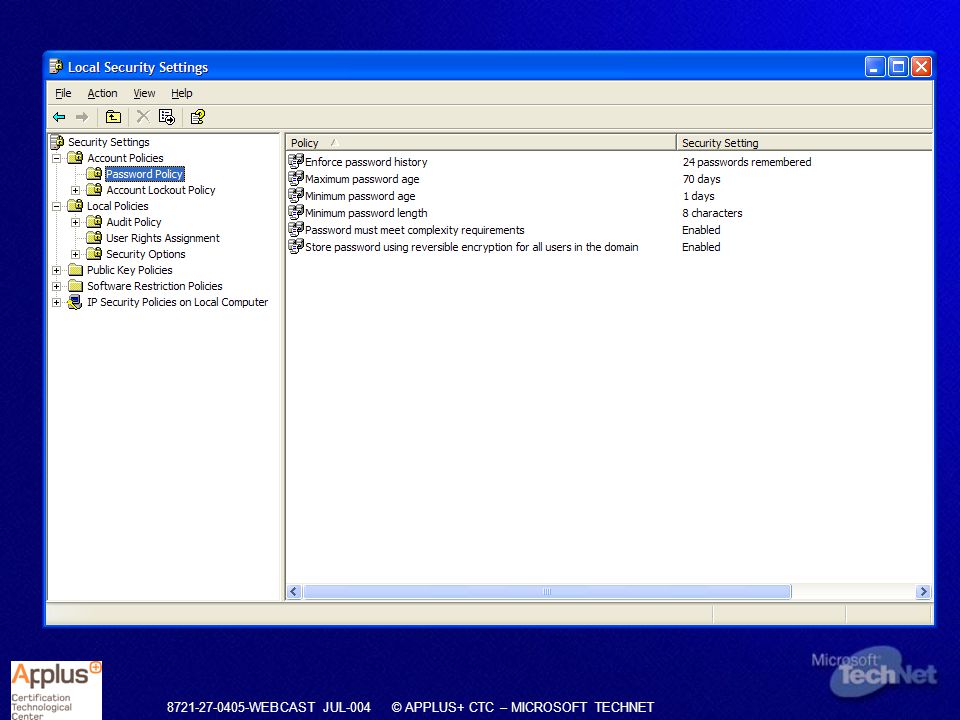Select the Enforce password history row text
Screen dimensions: 960x720
(366, 162)
